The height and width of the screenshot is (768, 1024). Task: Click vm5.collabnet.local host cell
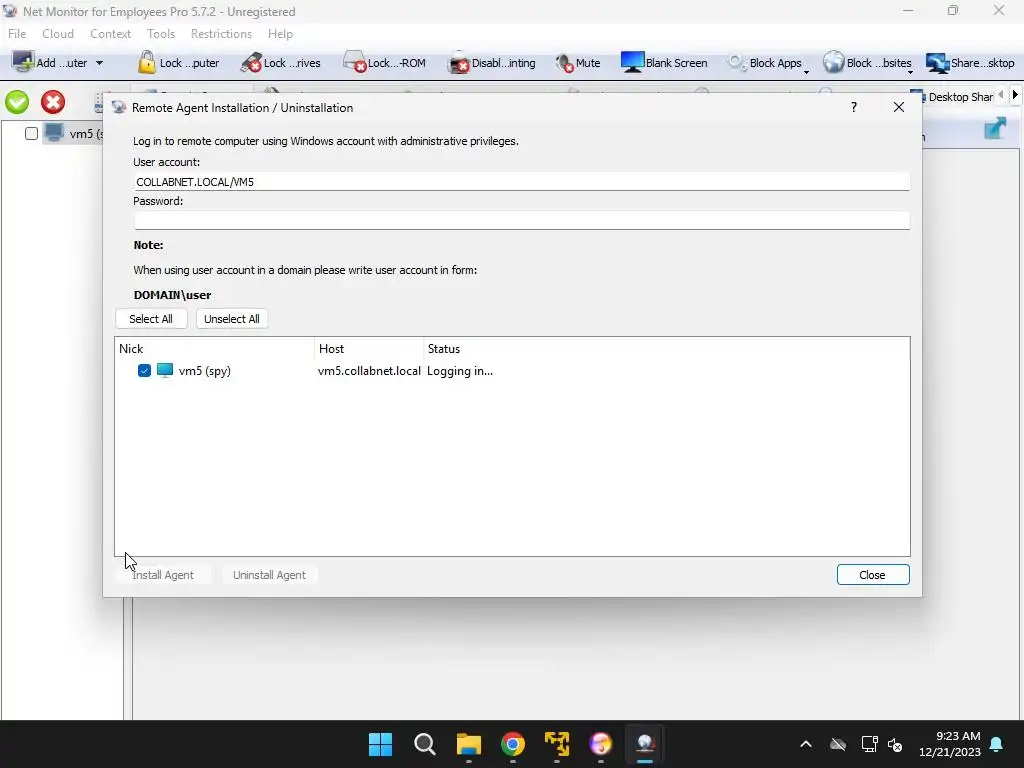(369, 371)
